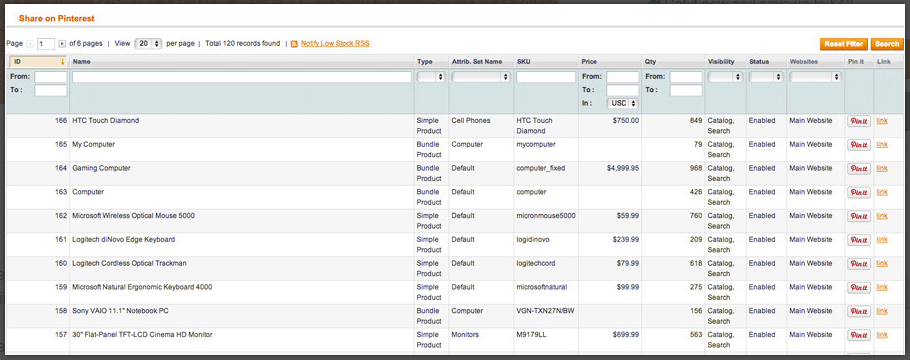Image resolution: width=910 pixels, height=360 pixels.
Task: Pin the Microsoft Natural Ergonomic Keyboard 4000
Action: (x=859, y=288)
